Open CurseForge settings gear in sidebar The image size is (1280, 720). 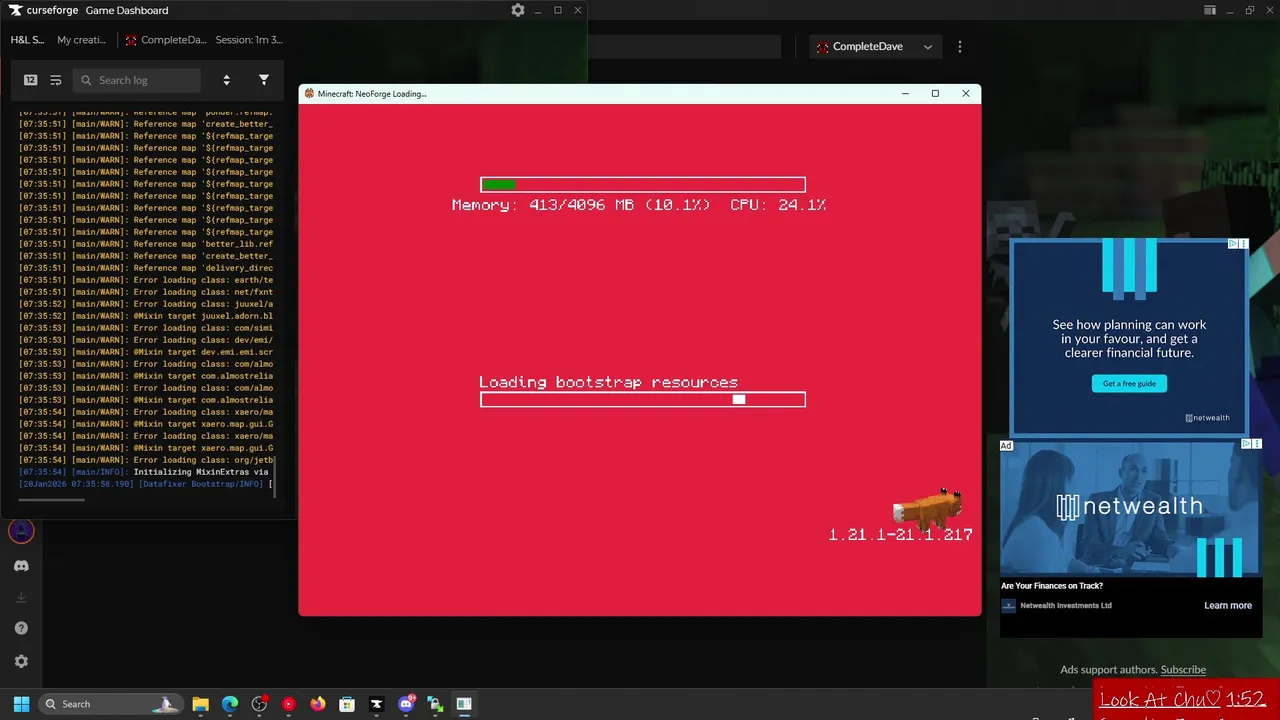(x=21, y=661)
